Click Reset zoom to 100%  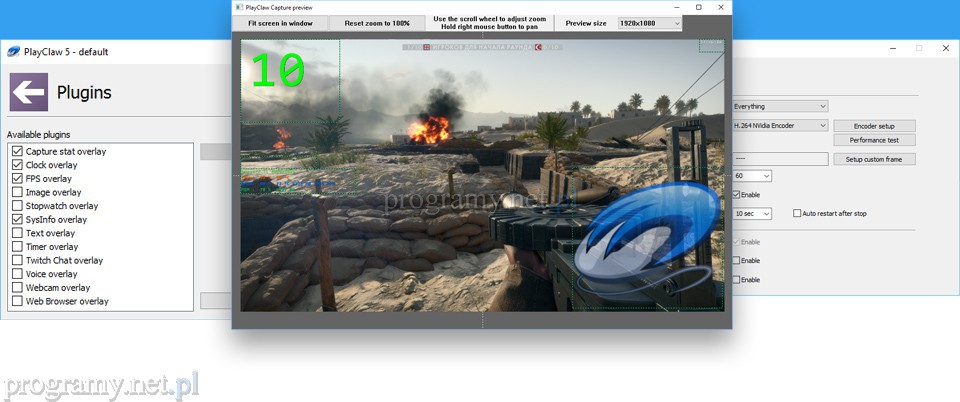click(x=377, y=22)
